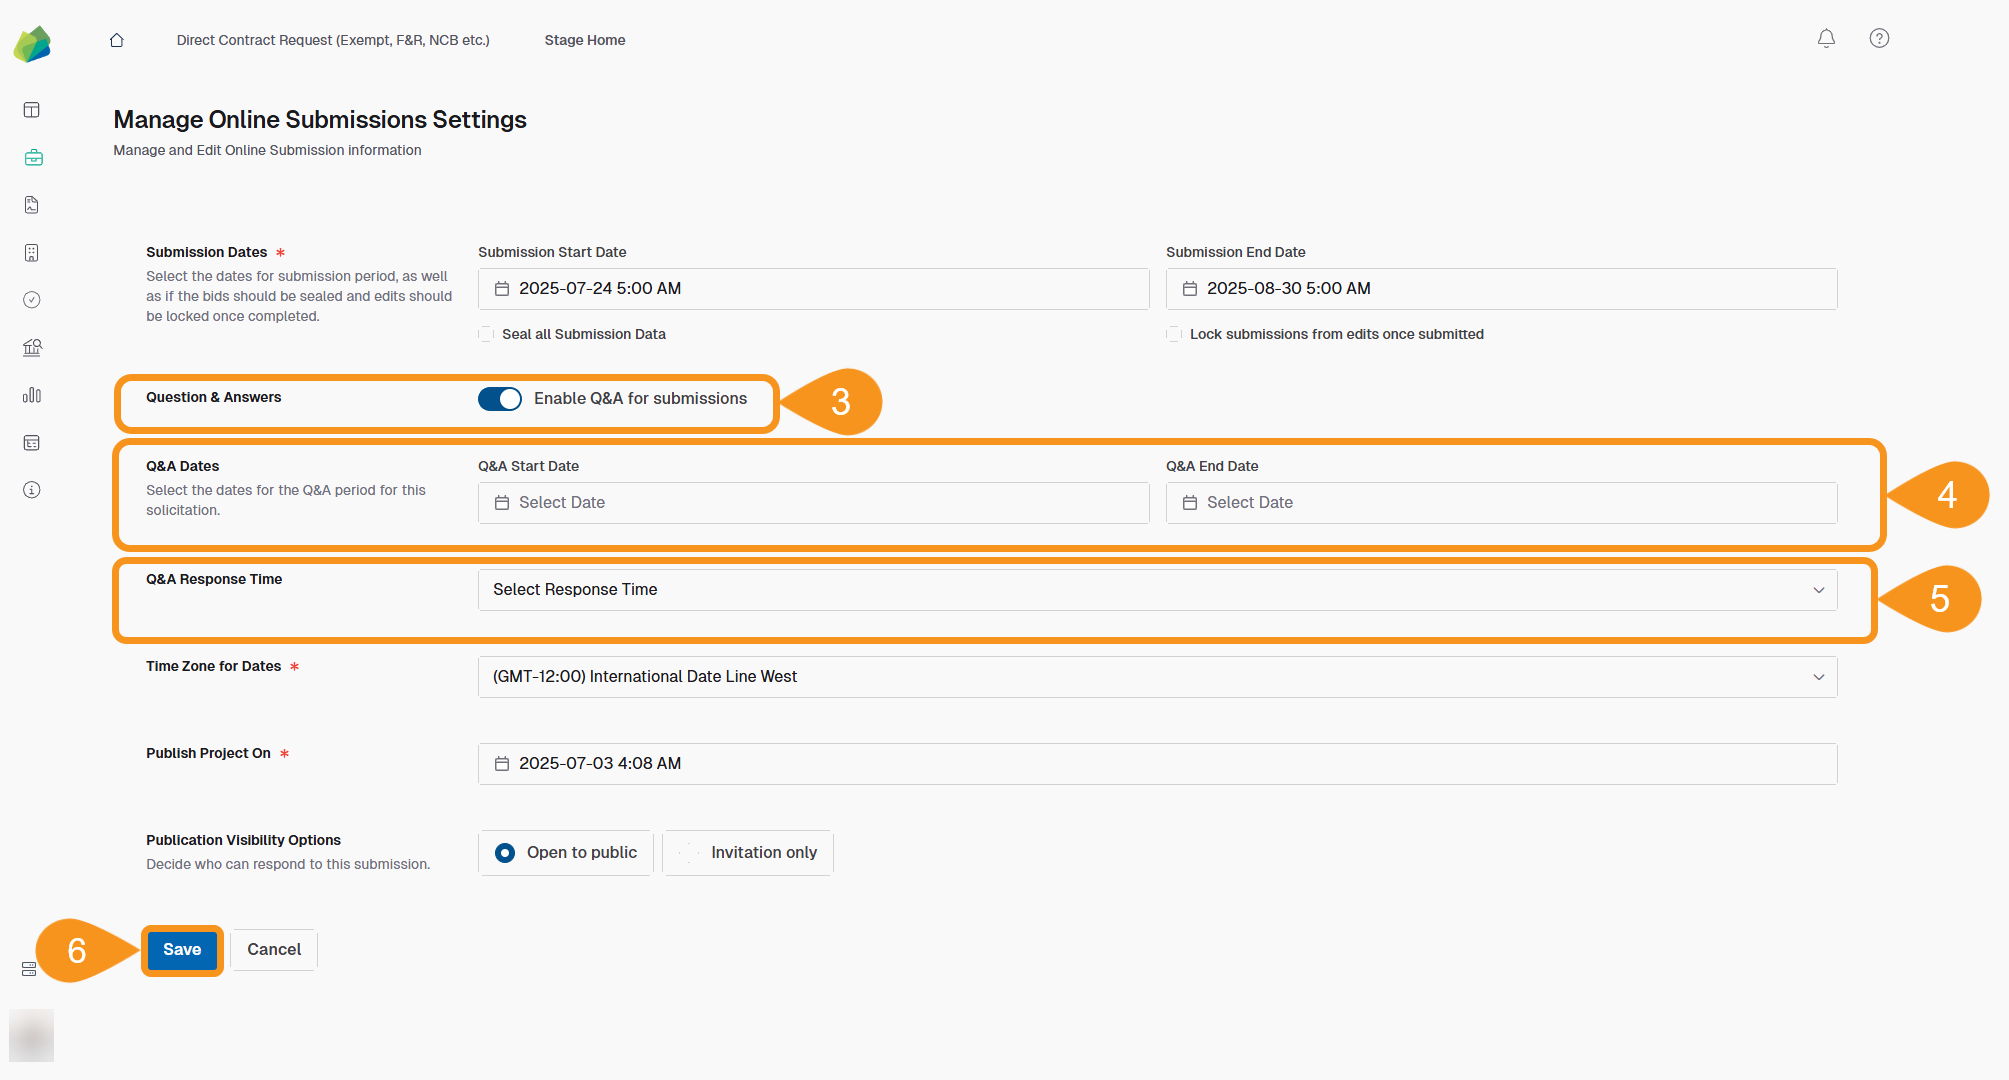This screenshot has height=1080, width=2009.
Task: Check Lock submissions from edits once submitted
Action: coord(1173,334)
